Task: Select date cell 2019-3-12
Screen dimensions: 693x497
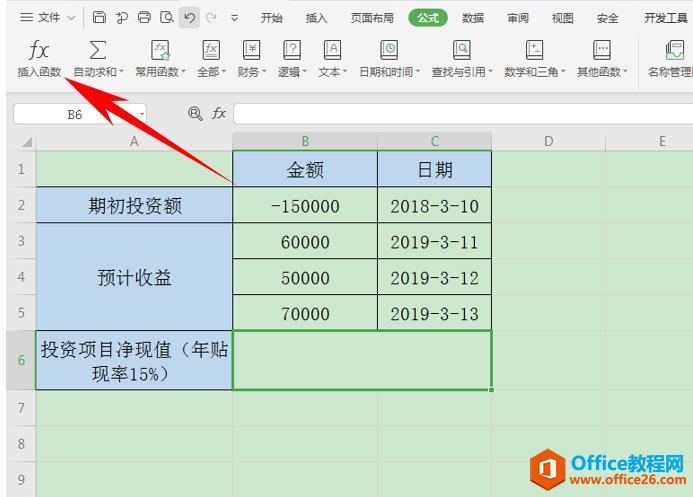Action: click(x=434, y=277)
